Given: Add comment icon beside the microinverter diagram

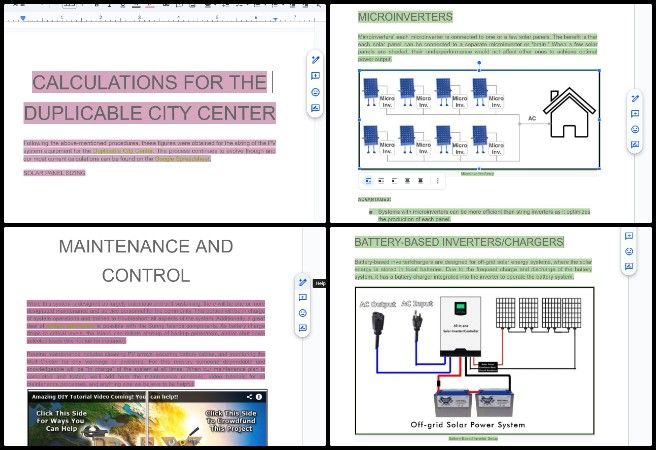Looking at the screenshot, I should pyautogui.click(x=635, y=114).
